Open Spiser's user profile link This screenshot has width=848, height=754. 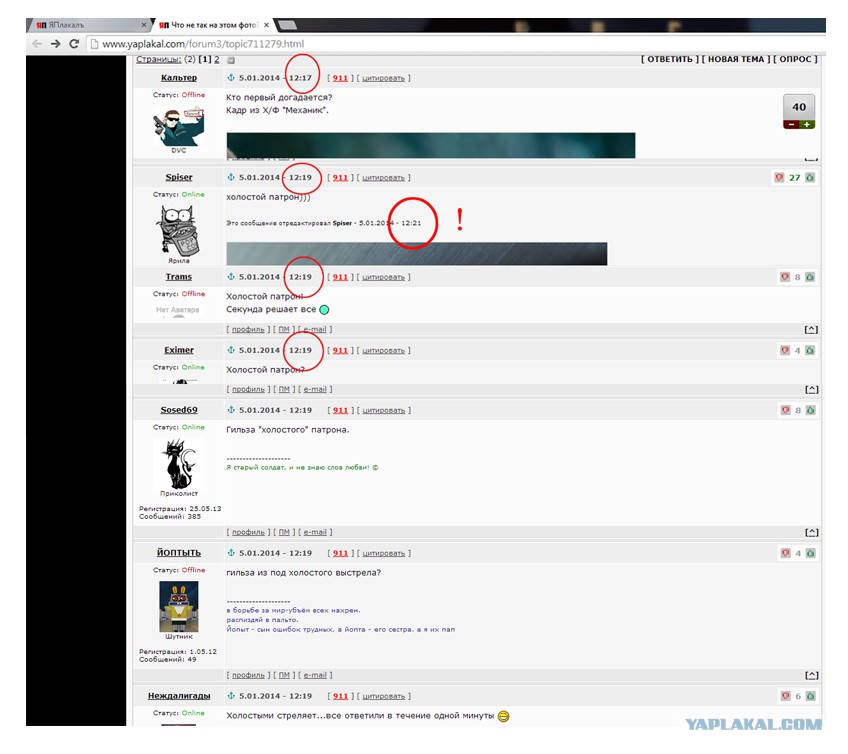[x=178, y=177]
